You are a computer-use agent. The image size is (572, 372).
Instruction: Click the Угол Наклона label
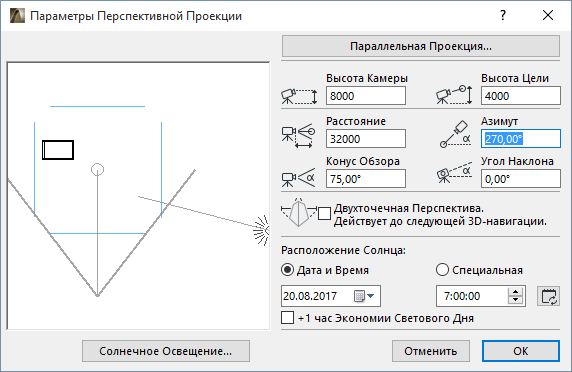click(517, 161)
